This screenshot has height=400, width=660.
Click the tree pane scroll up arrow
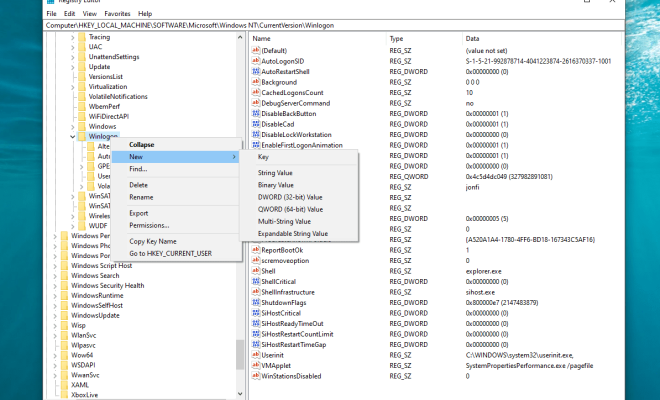point(240,37)
